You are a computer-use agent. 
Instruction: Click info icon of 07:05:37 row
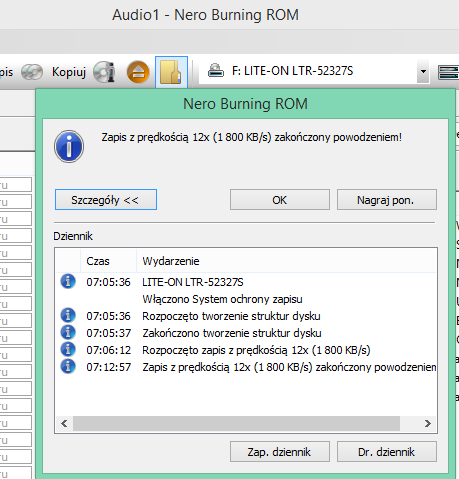(x=68, y=332)
